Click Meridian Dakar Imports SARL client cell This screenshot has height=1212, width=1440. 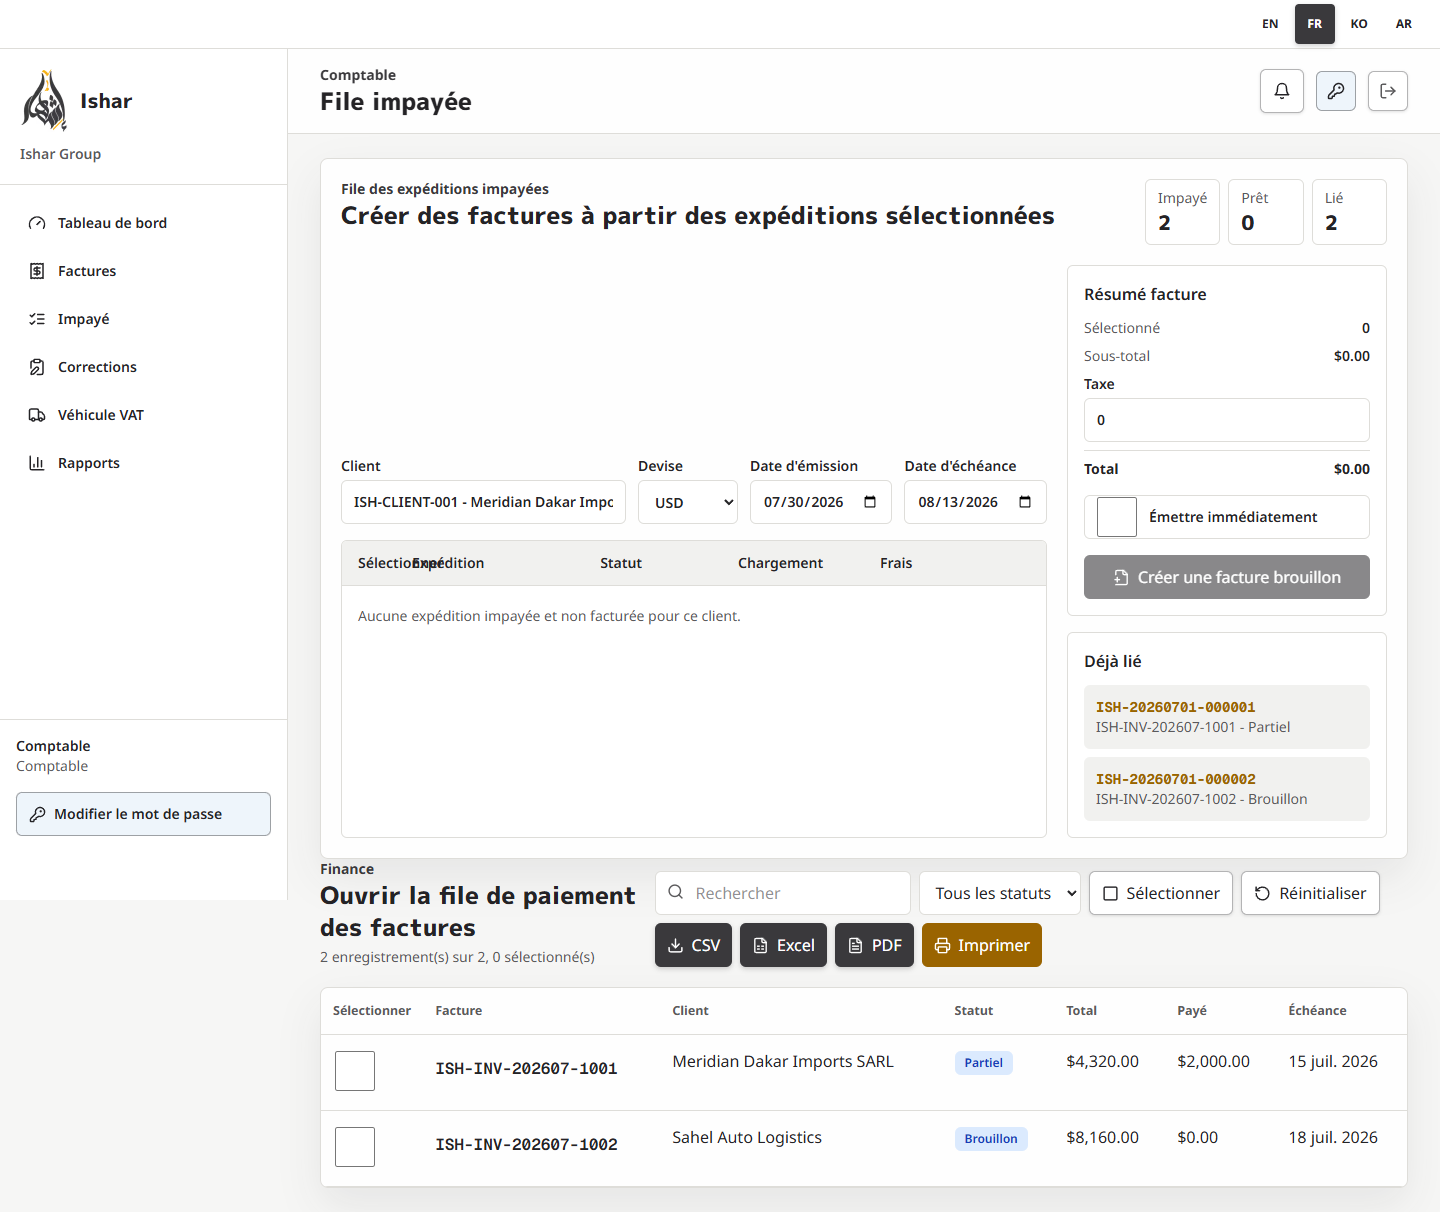point(783,1062)
